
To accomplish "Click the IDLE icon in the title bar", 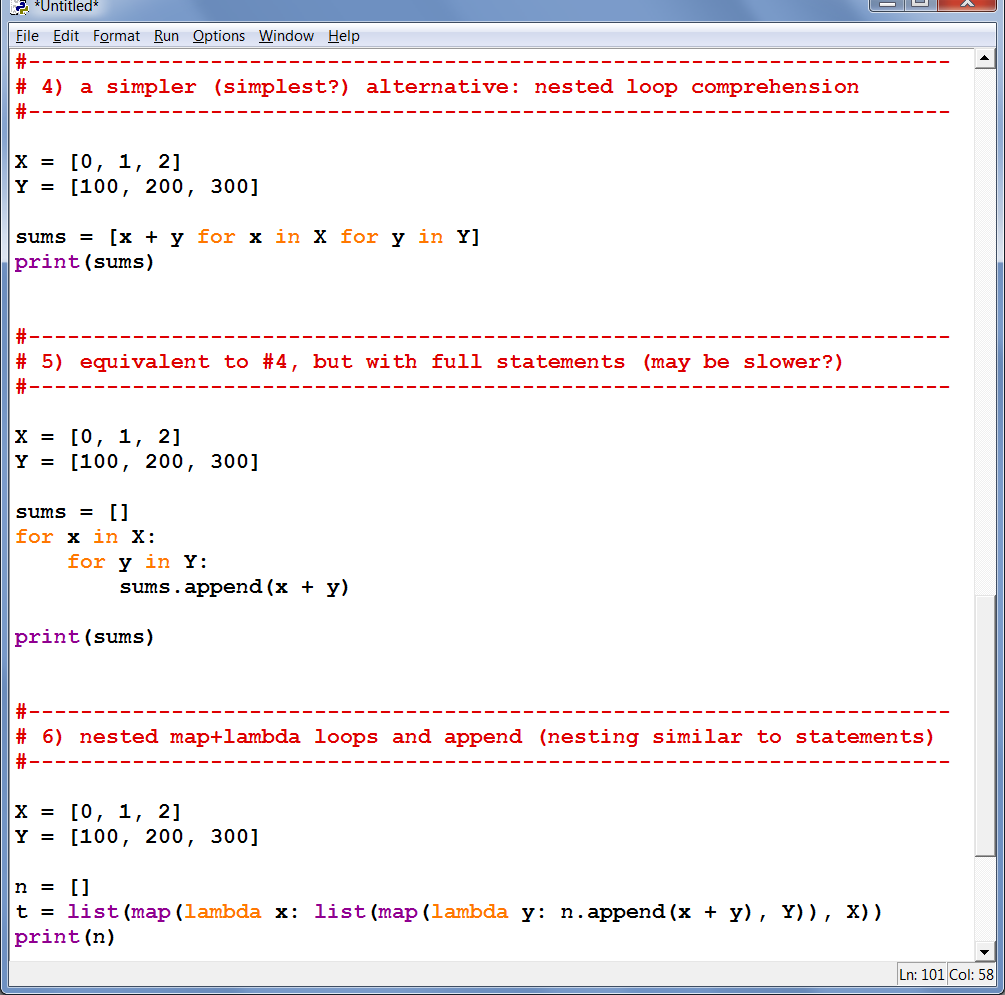I will pos(19,8).
